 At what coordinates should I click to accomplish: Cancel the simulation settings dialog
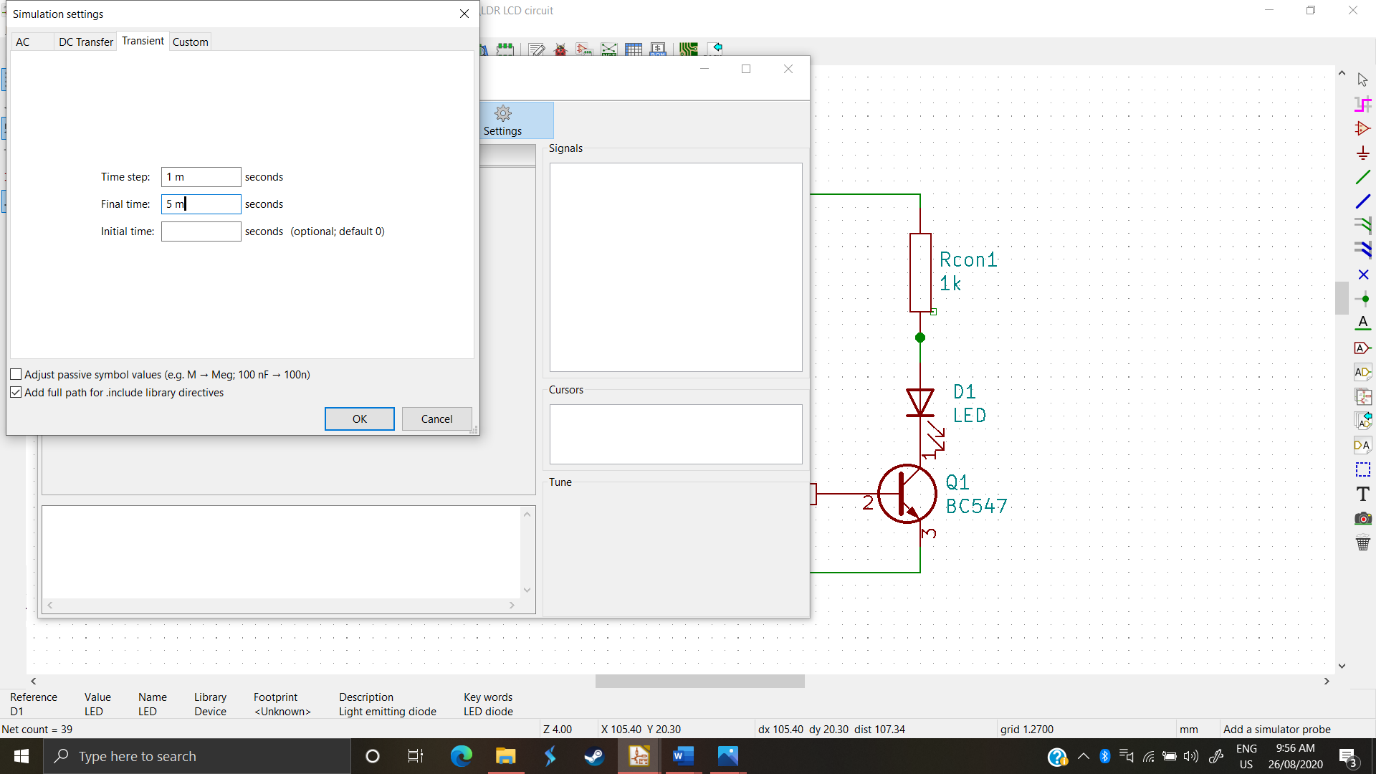436,418
